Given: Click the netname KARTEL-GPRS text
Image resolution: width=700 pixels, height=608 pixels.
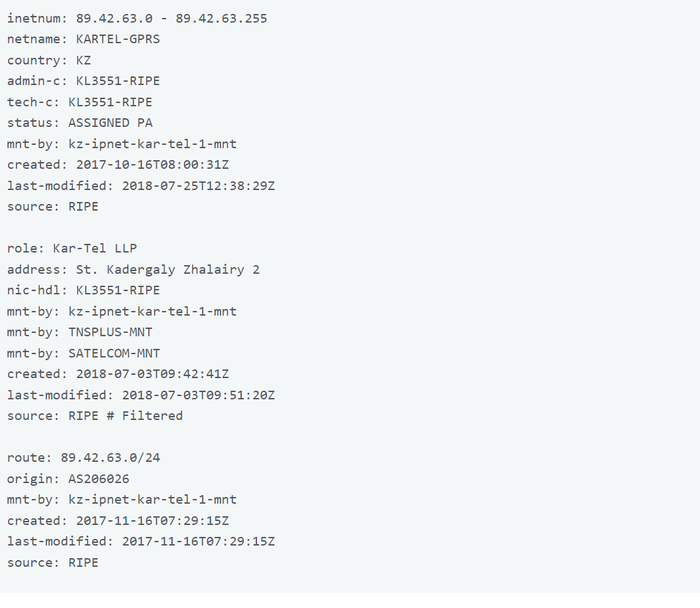Looking at the screenshot, I should 117,39.
